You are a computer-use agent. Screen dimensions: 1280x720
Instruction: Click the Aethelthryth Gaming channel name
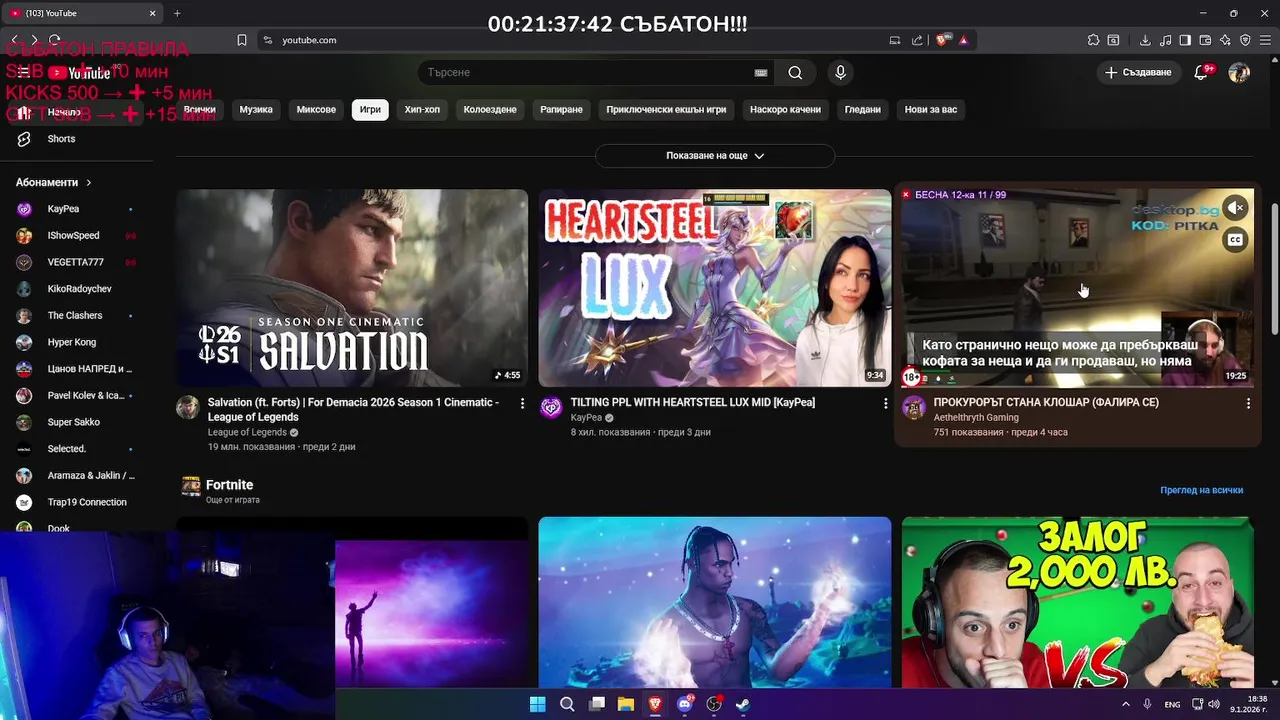pos(976,418)
